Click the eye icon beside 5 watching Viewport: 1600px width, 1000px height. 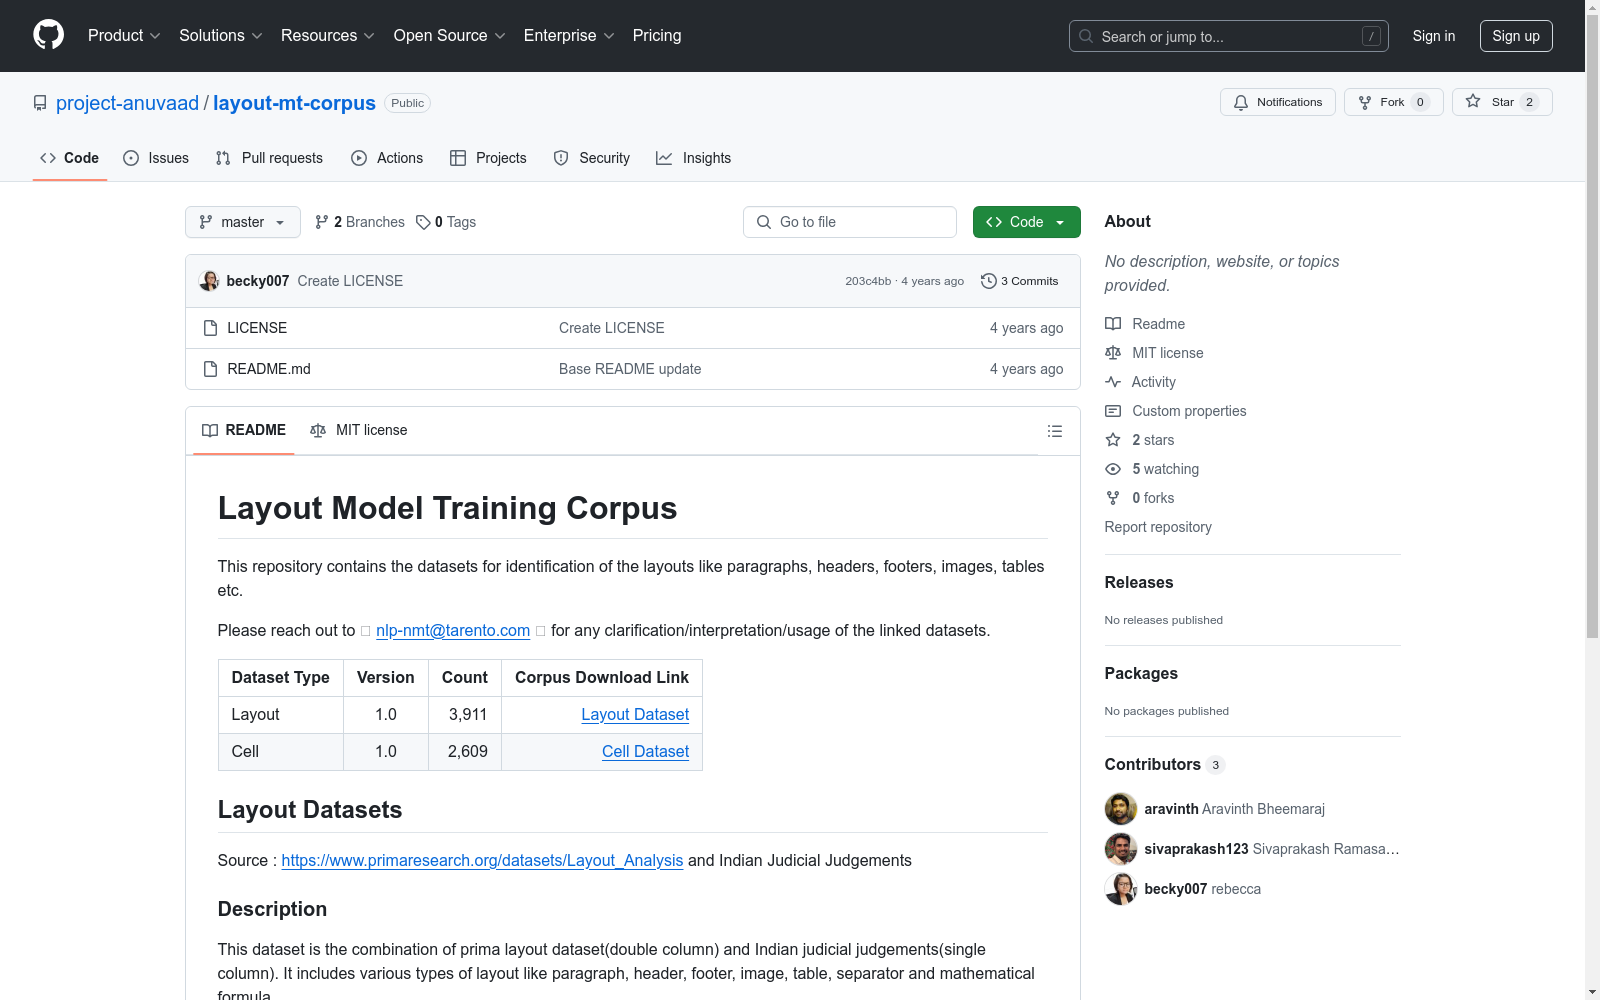(1113, 469)
